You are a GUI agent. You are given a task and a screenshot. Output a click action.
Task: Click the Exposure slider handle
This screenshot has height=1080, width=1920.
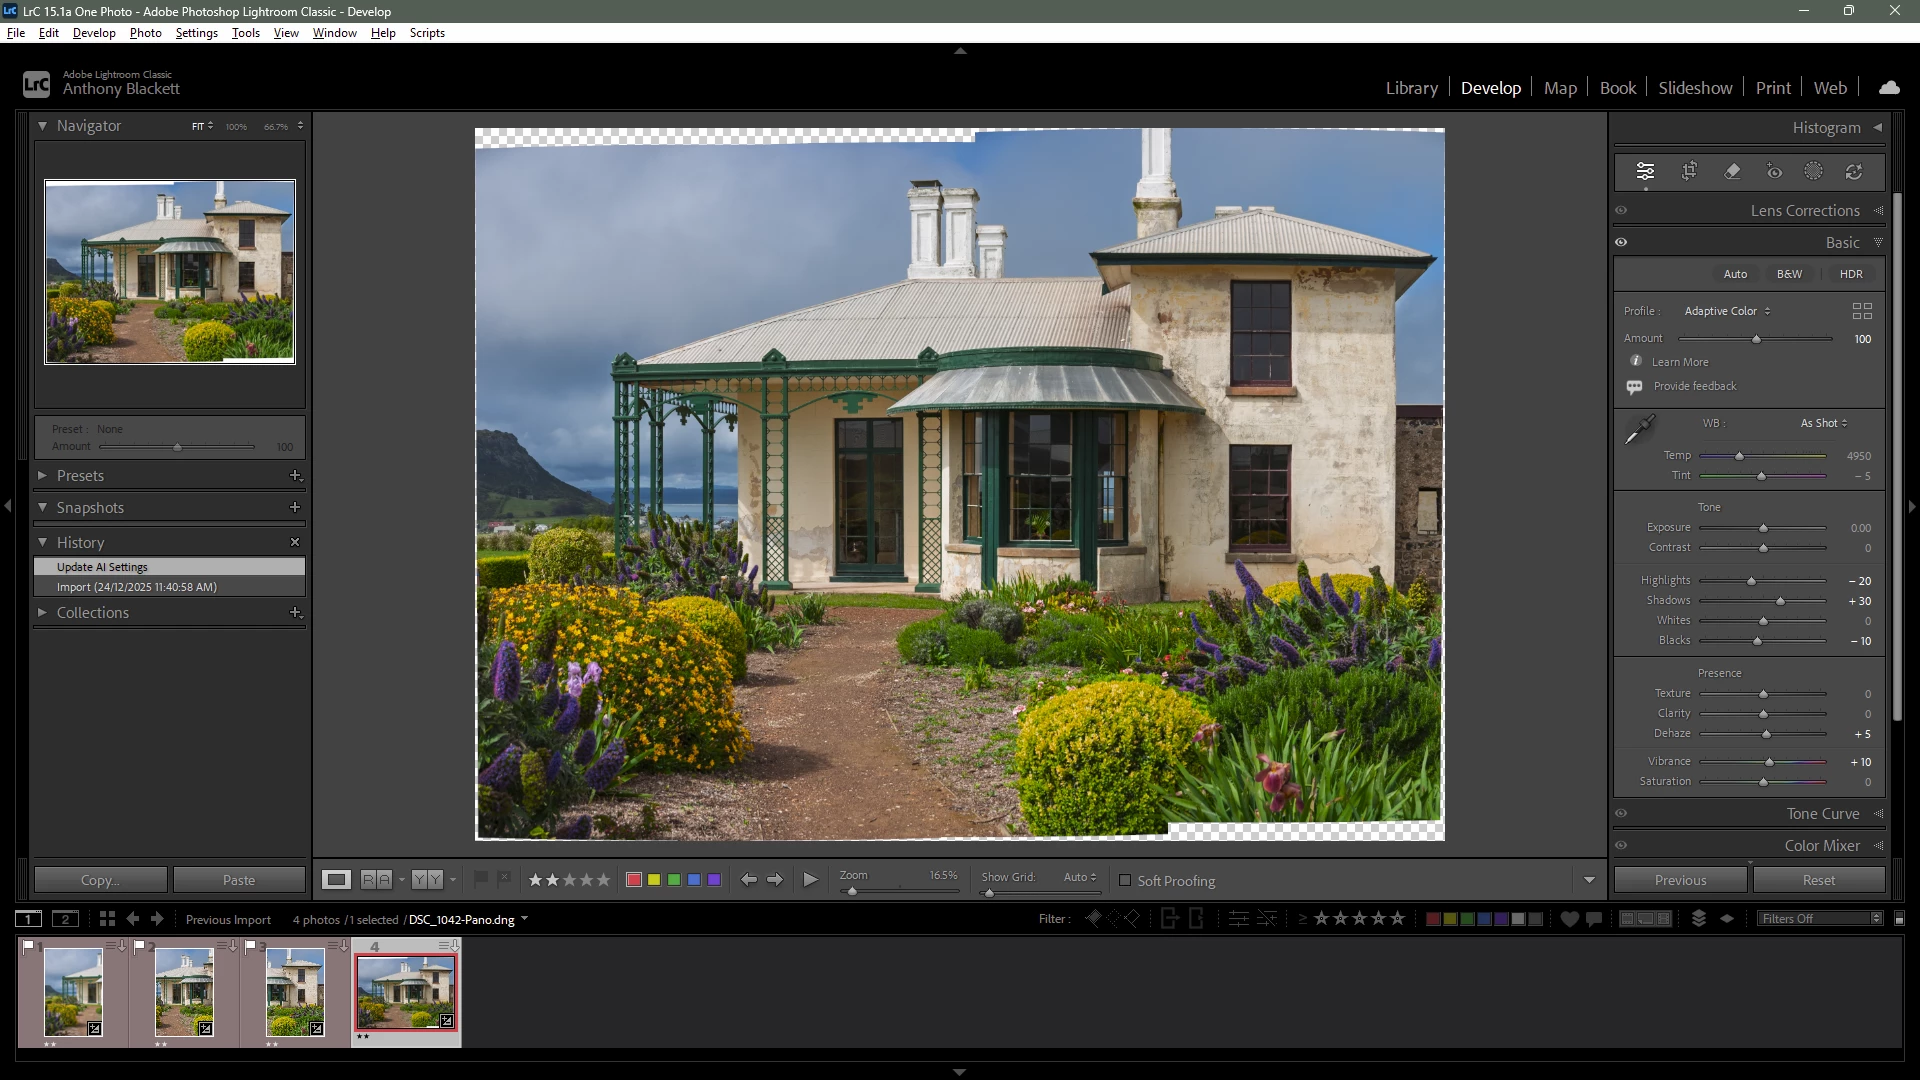tap(1763, 528)
